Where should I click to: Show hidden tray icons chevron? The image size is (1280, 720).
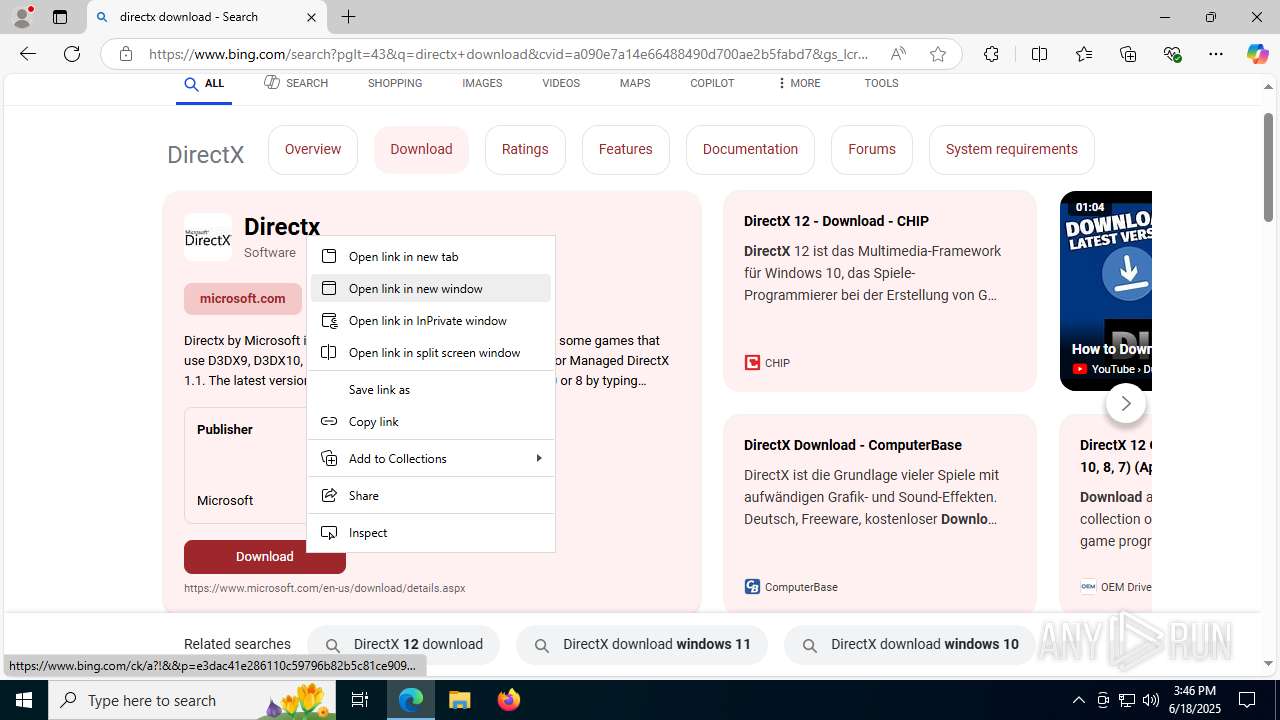(x=1078, y=700)
